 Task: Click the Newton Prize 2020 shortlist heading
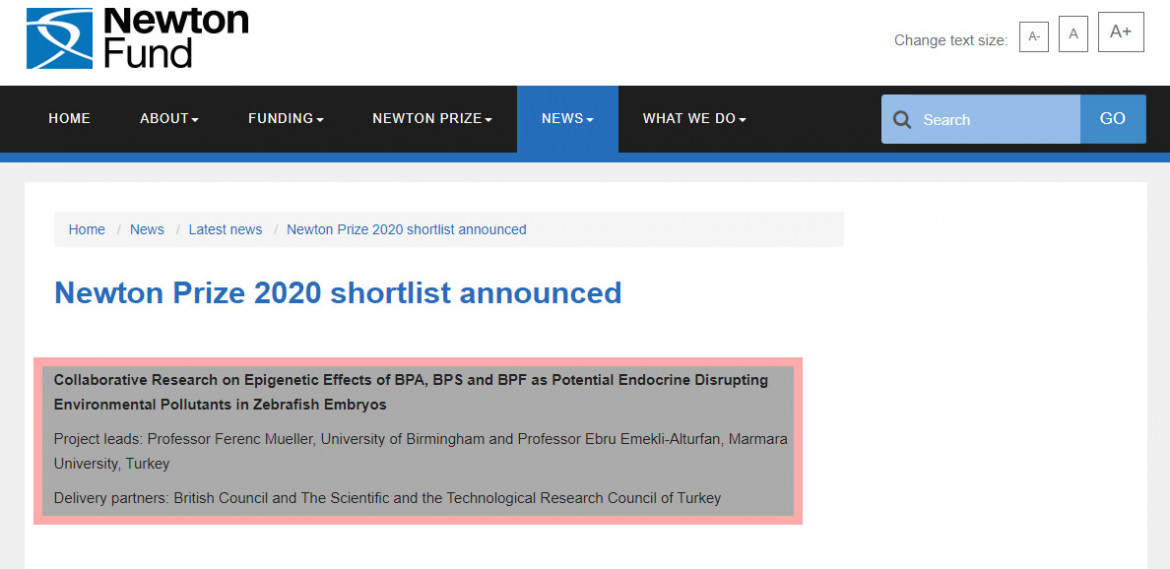click(x=338, y=293)
